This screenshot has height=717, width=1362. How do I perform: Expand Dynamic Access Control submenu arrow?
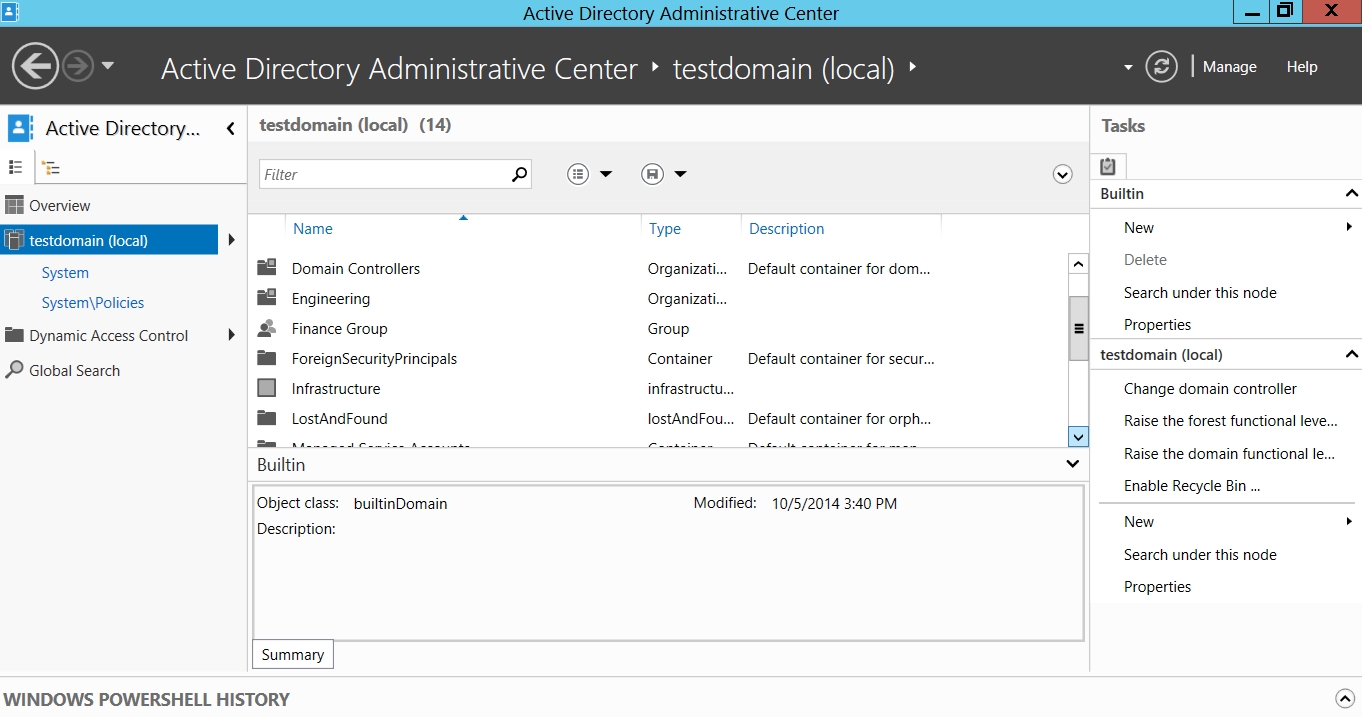click(x=232, y=335)
